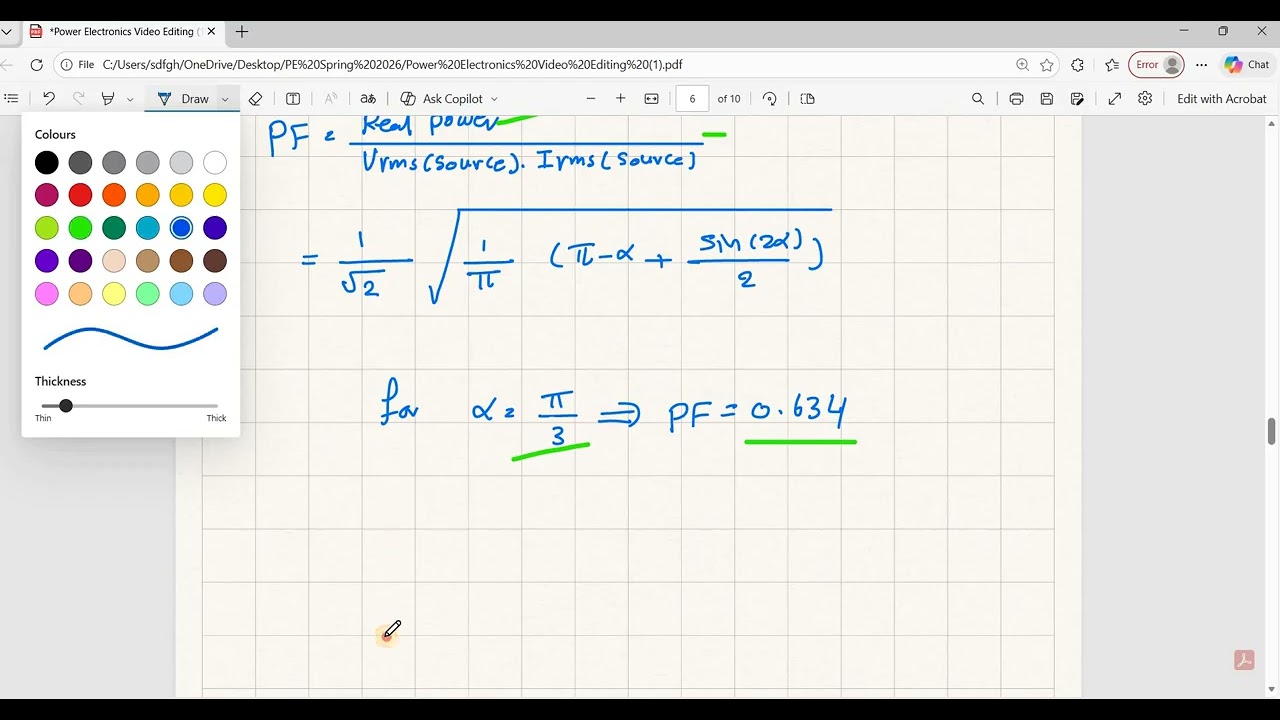The width and height of the screenshot is (1280, 720).
Task: Select the lavender pastel swatch
Action: (215, 294)
